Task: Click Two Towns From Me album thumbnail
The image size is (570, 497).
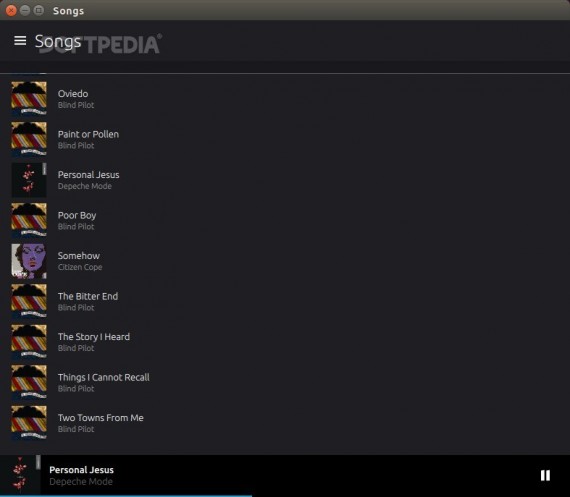Action: coord(29,423)
